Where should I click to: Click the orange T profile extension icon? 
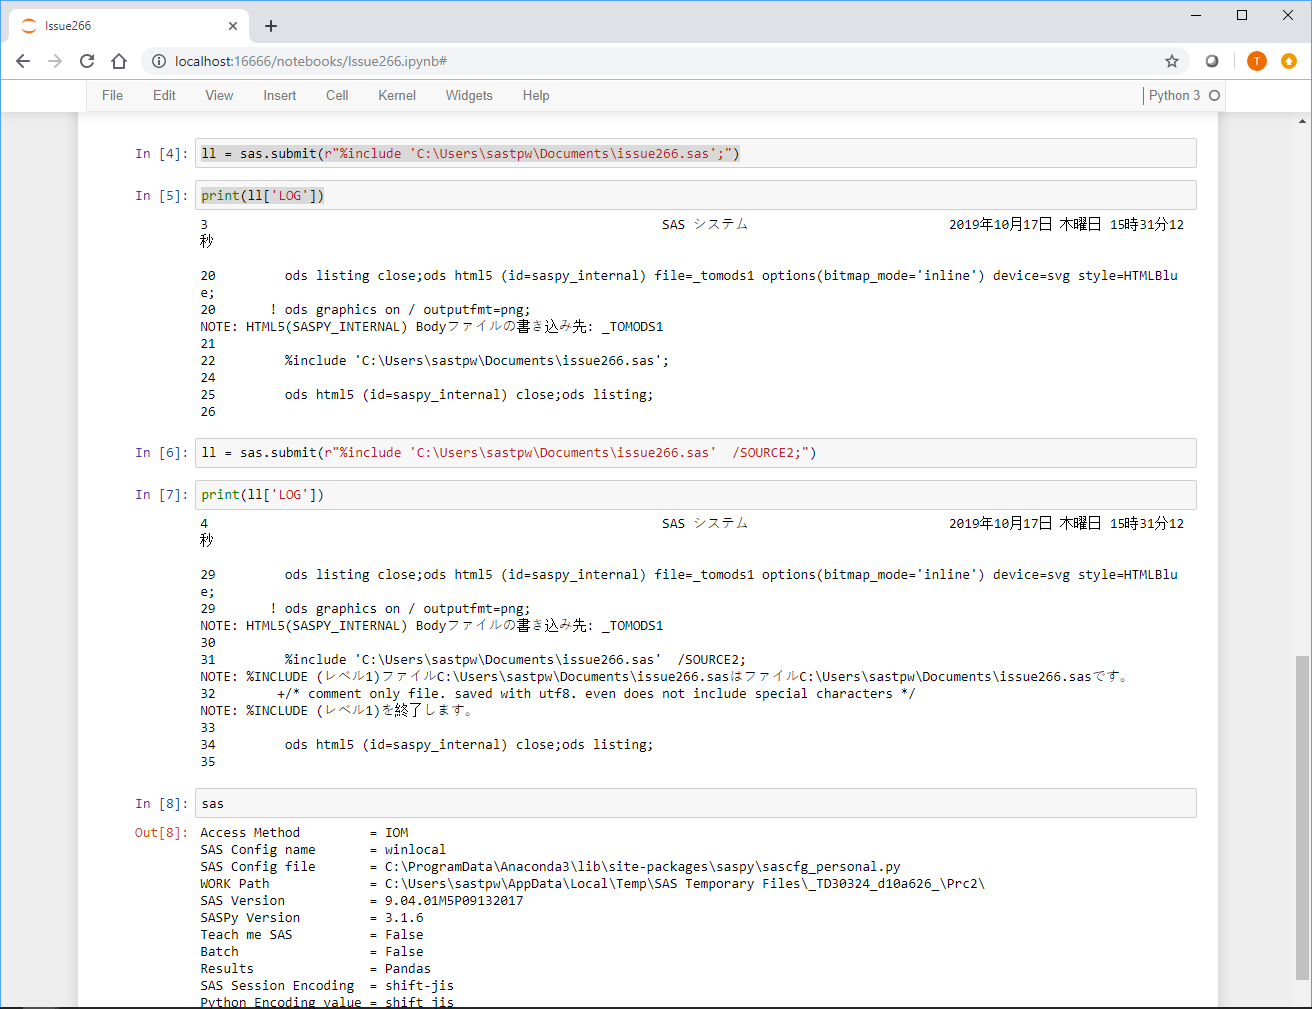pyautogui.click(x=1256, y=61)
